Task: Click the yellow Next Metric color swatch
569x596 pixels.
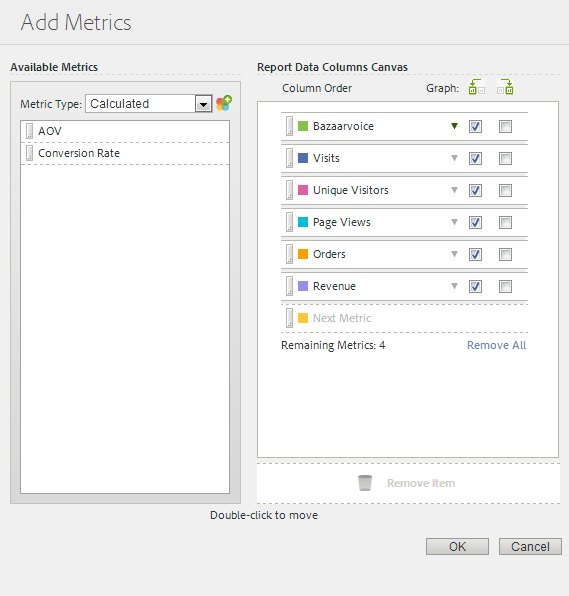Action: 303,318
